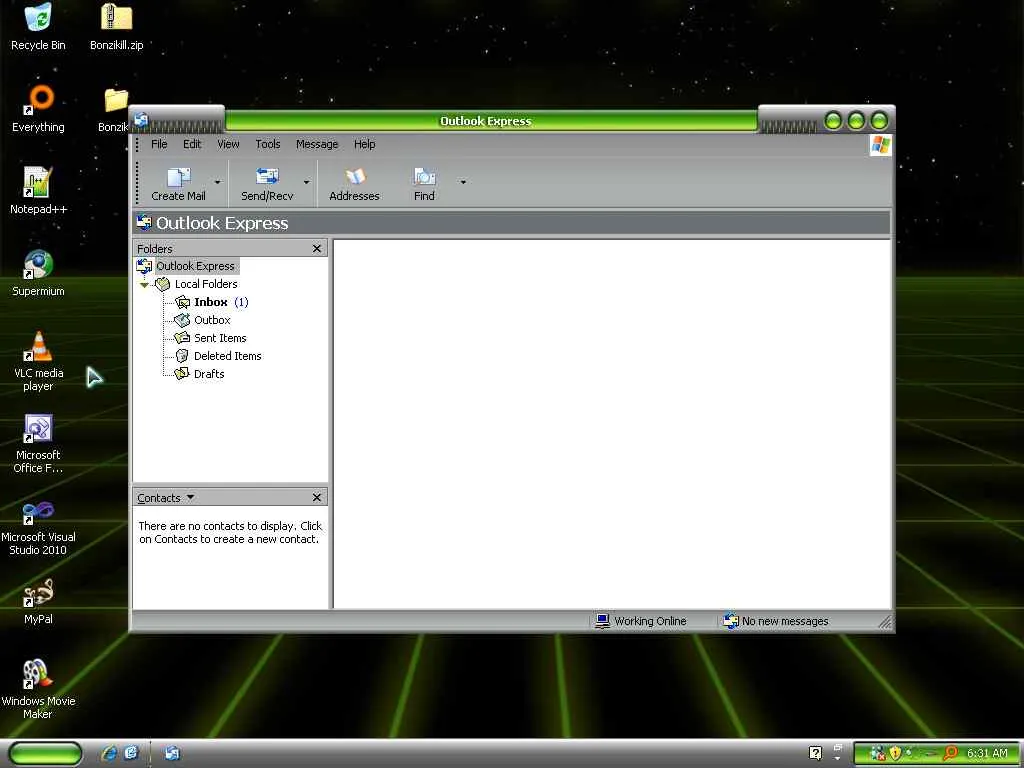Open the File menu

coord(159,144)
